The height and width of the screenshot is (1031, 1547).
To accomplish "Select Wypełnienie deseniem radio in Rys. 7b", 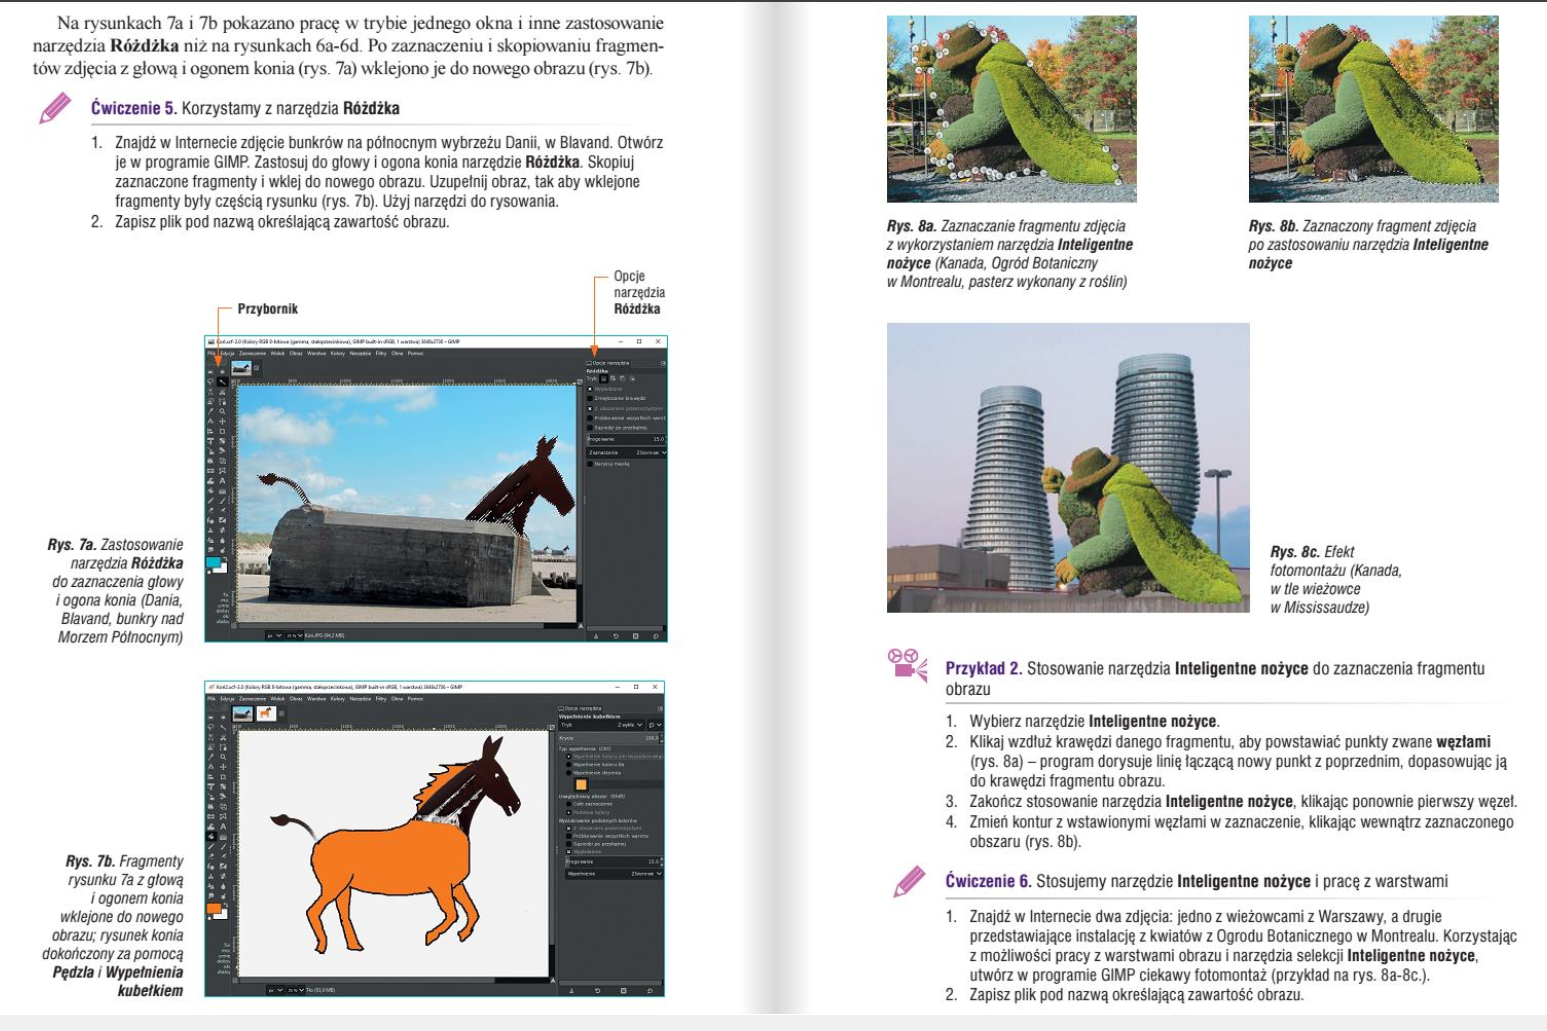I will click(x=569, y=772).
